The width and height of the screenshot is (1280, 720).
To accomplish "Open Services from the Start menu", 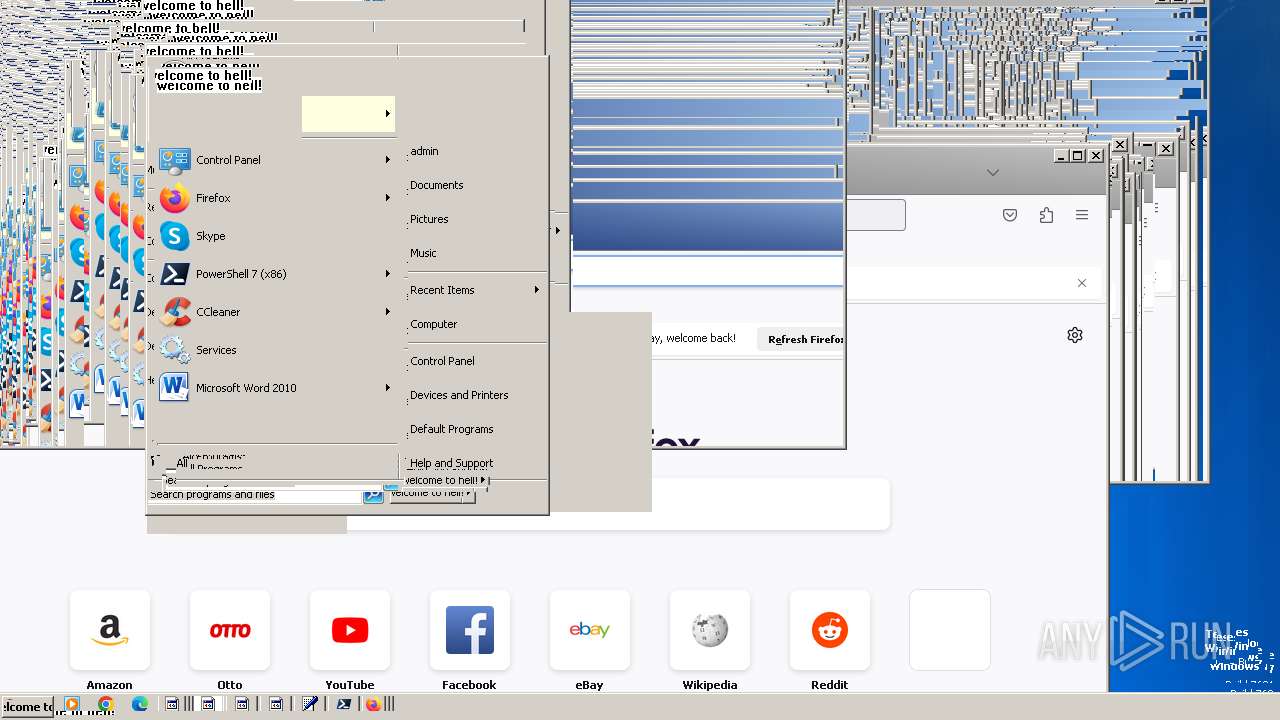I will click(x=175, y=350).
